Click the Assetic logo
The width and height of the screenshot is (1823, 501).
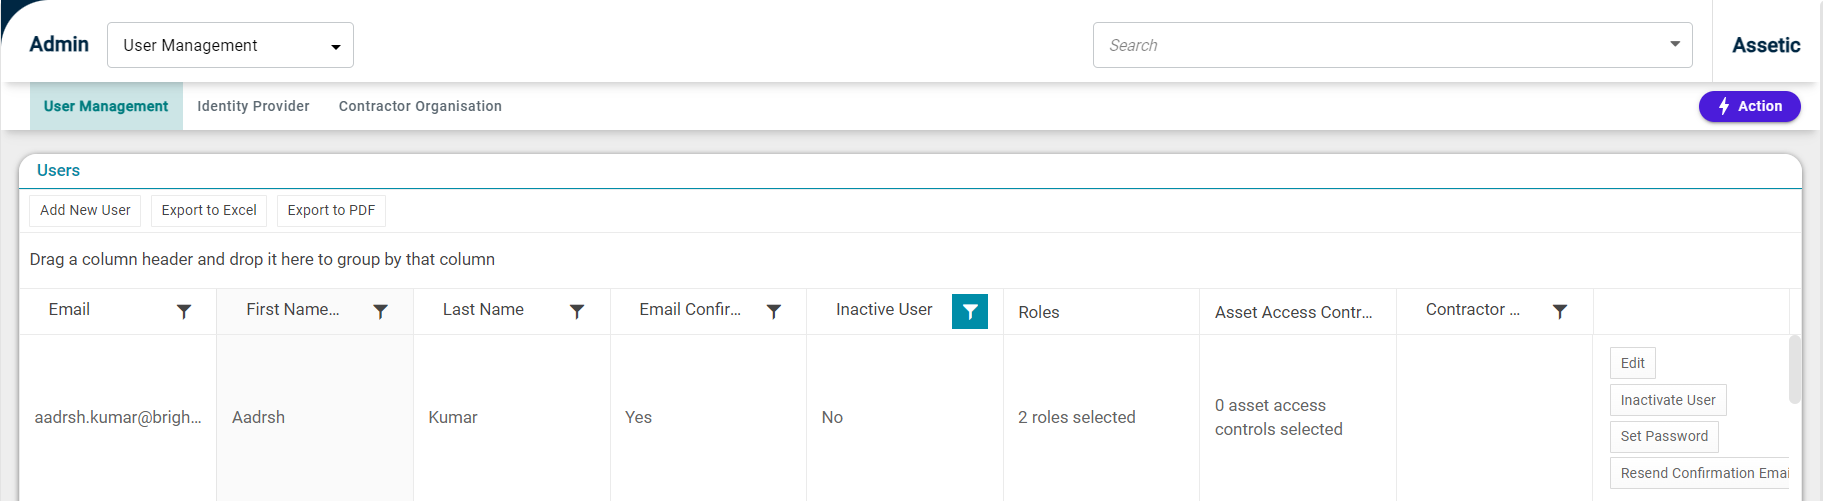point(1766,45)
